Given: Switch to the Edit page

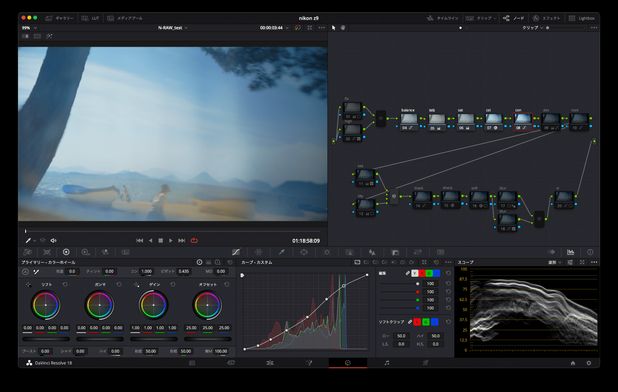Looking at the screenshot, I should (270, 363).
